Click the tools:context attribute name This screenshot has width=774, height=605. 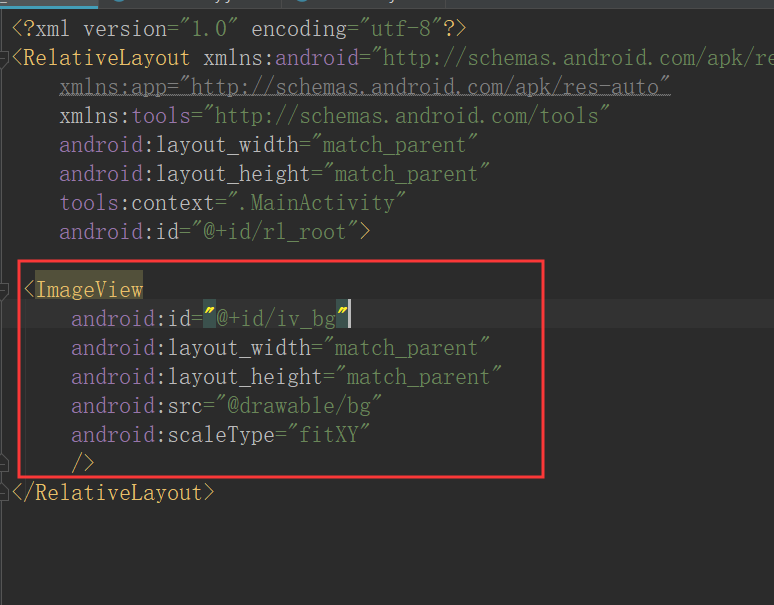point(137,203)
